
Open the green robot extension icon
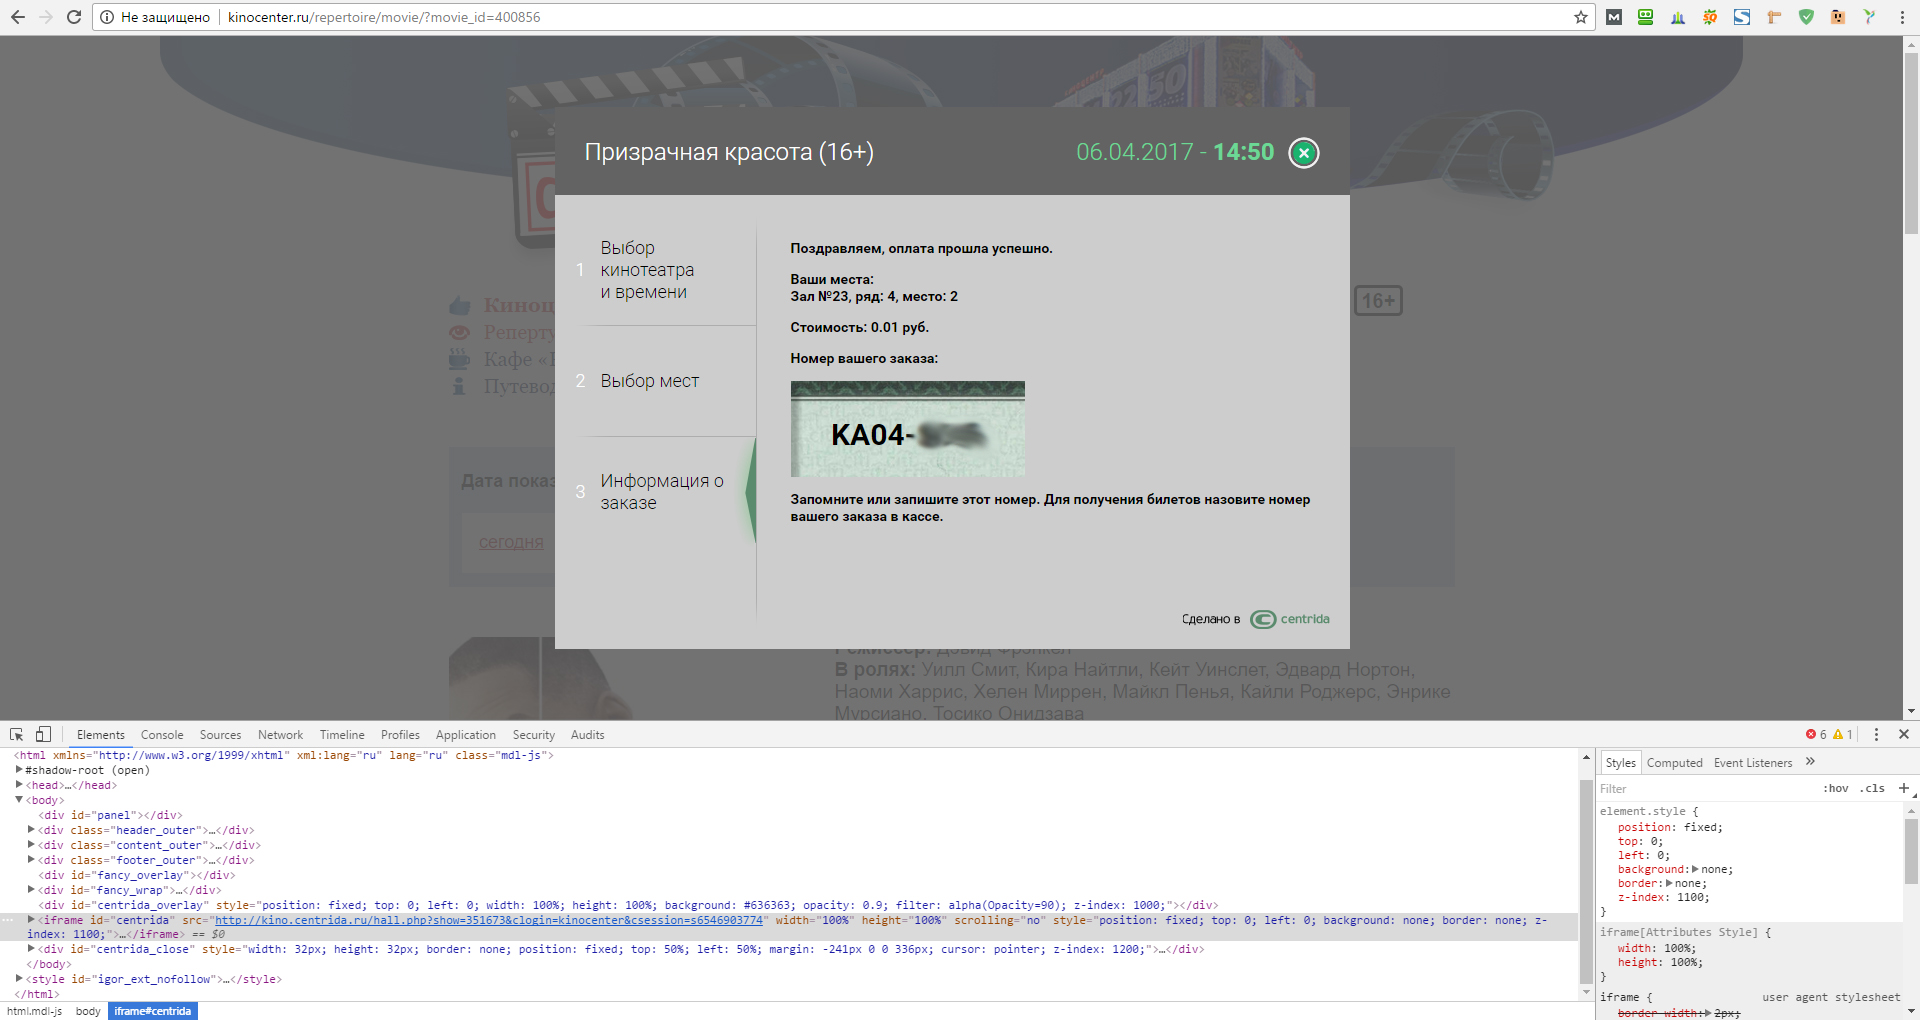tap(1646, 17)
